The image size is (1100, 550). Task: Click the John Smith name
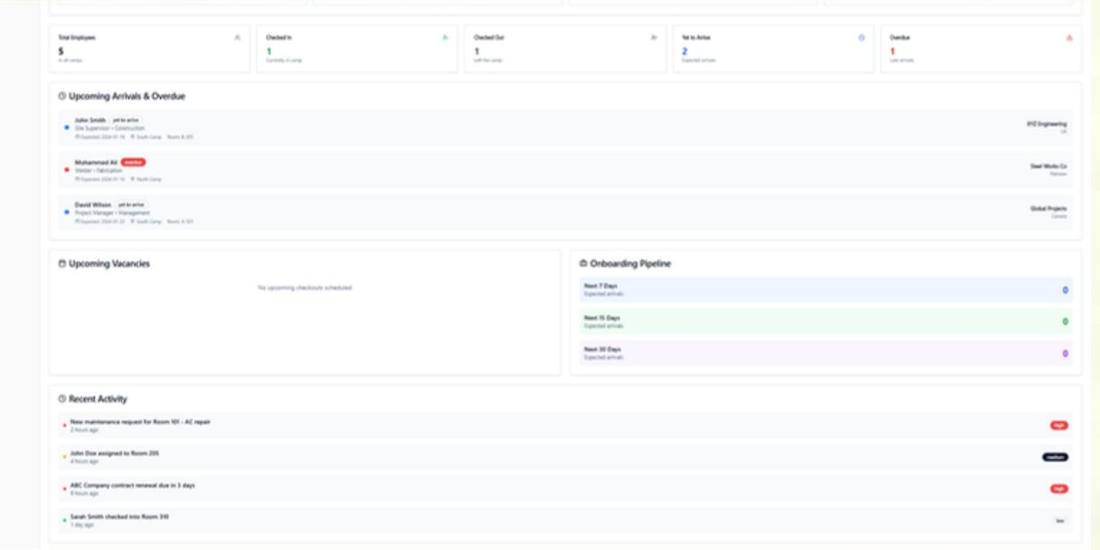tap(90, 120)
